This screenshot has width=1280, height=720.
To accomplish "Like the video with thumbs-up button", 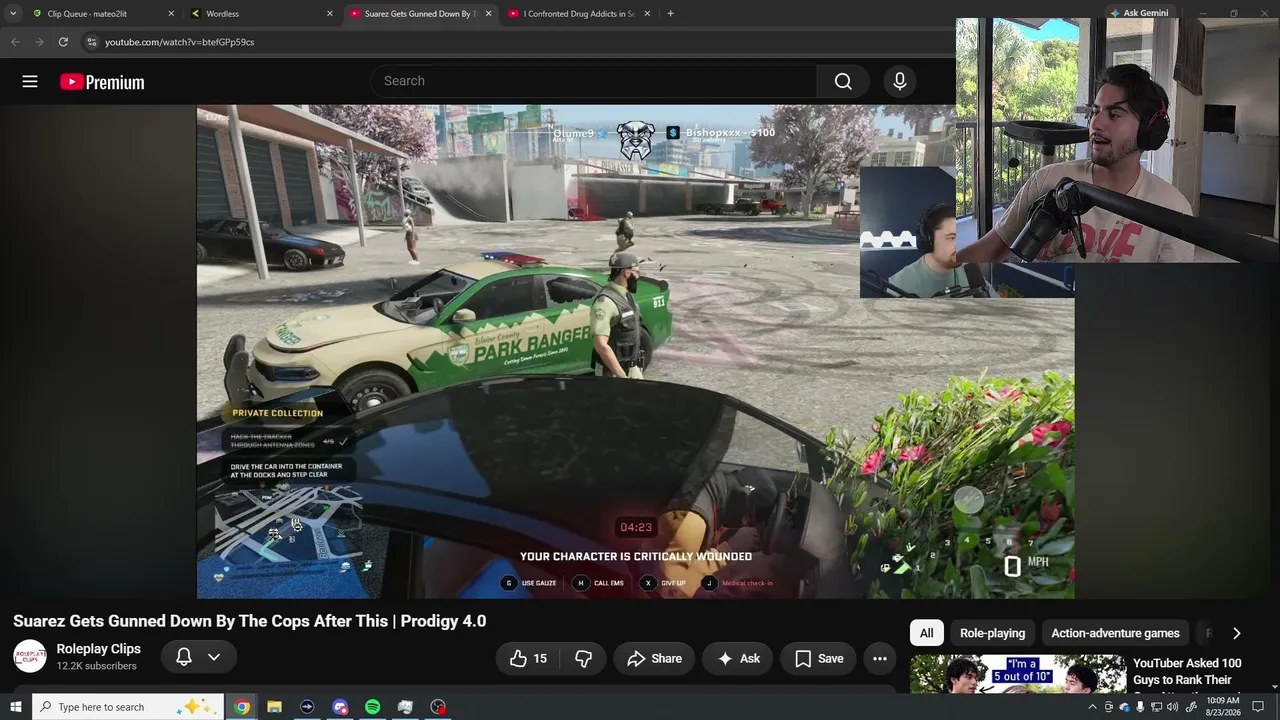I will click(528, 658).
